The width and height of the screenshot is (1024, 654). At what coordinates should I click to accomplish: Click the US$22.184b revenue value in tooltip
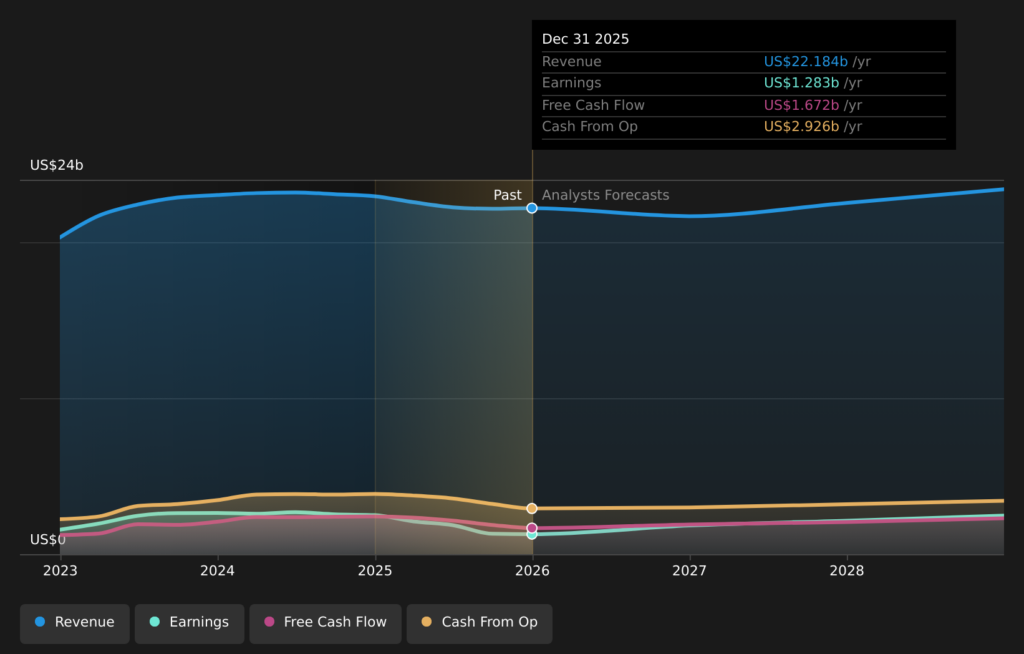(x=806, y=62)
